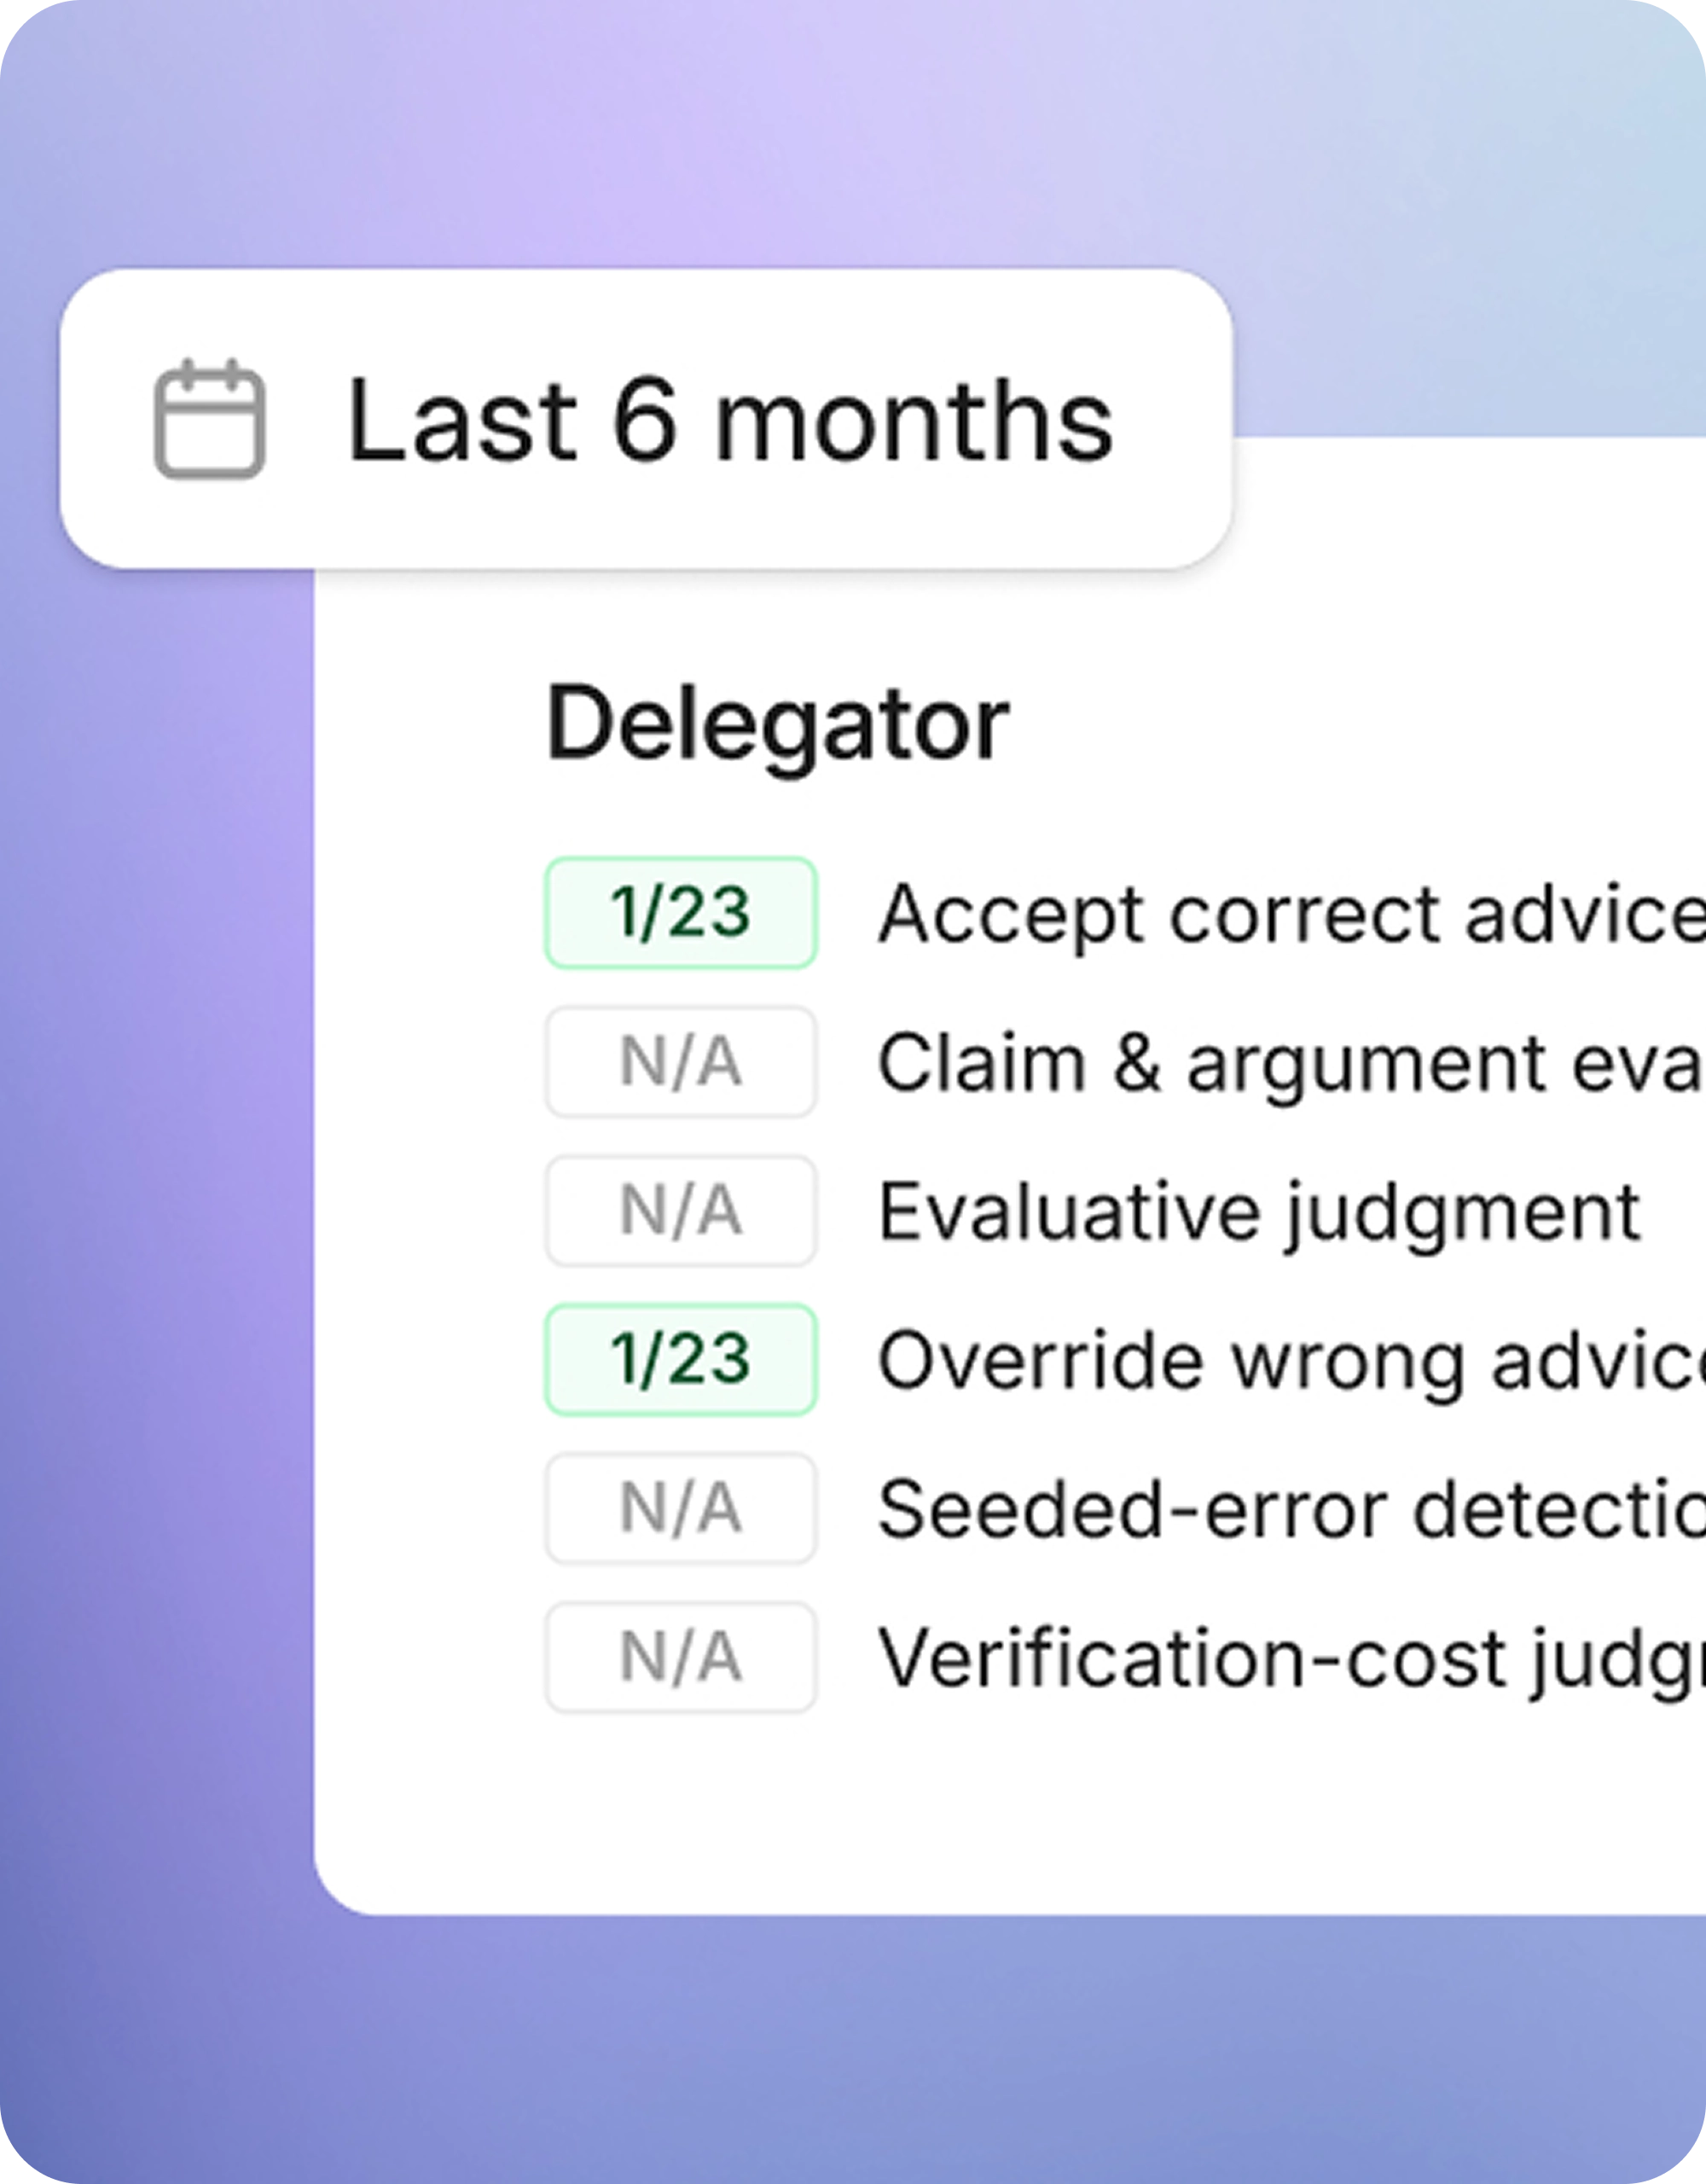Click the N/A badge beside Claim & argument
Screen dimensions: 1706x2184
coord(681,1061)
